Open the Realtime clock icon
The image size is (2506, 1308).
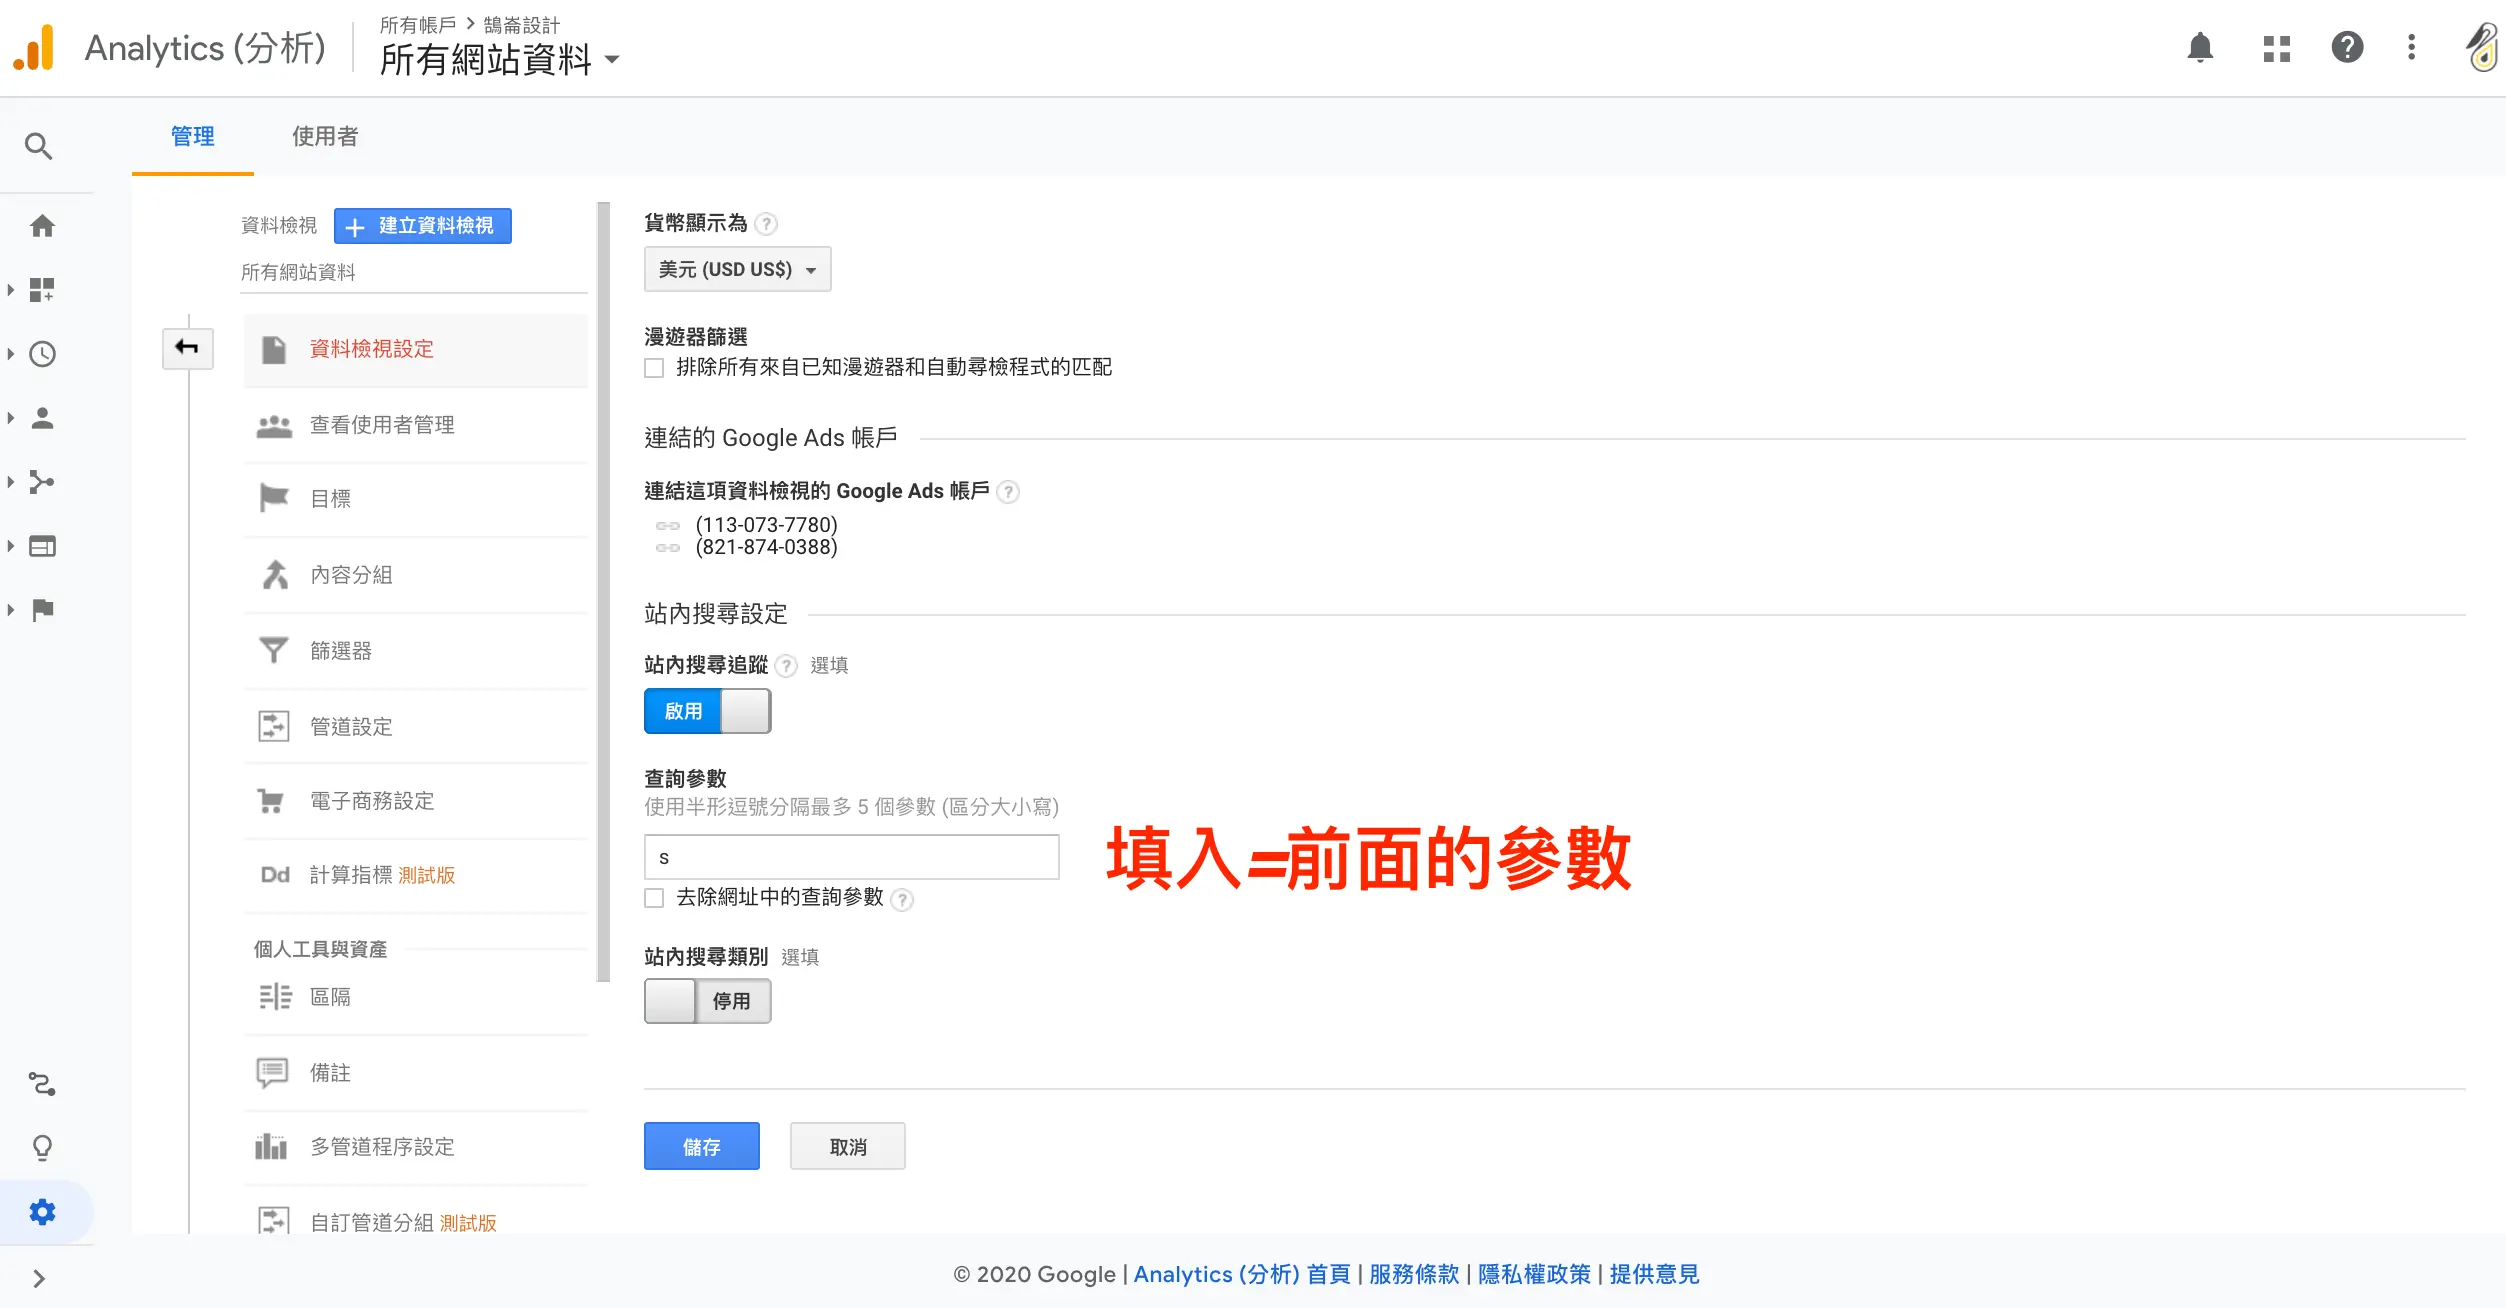pos(42,354)
